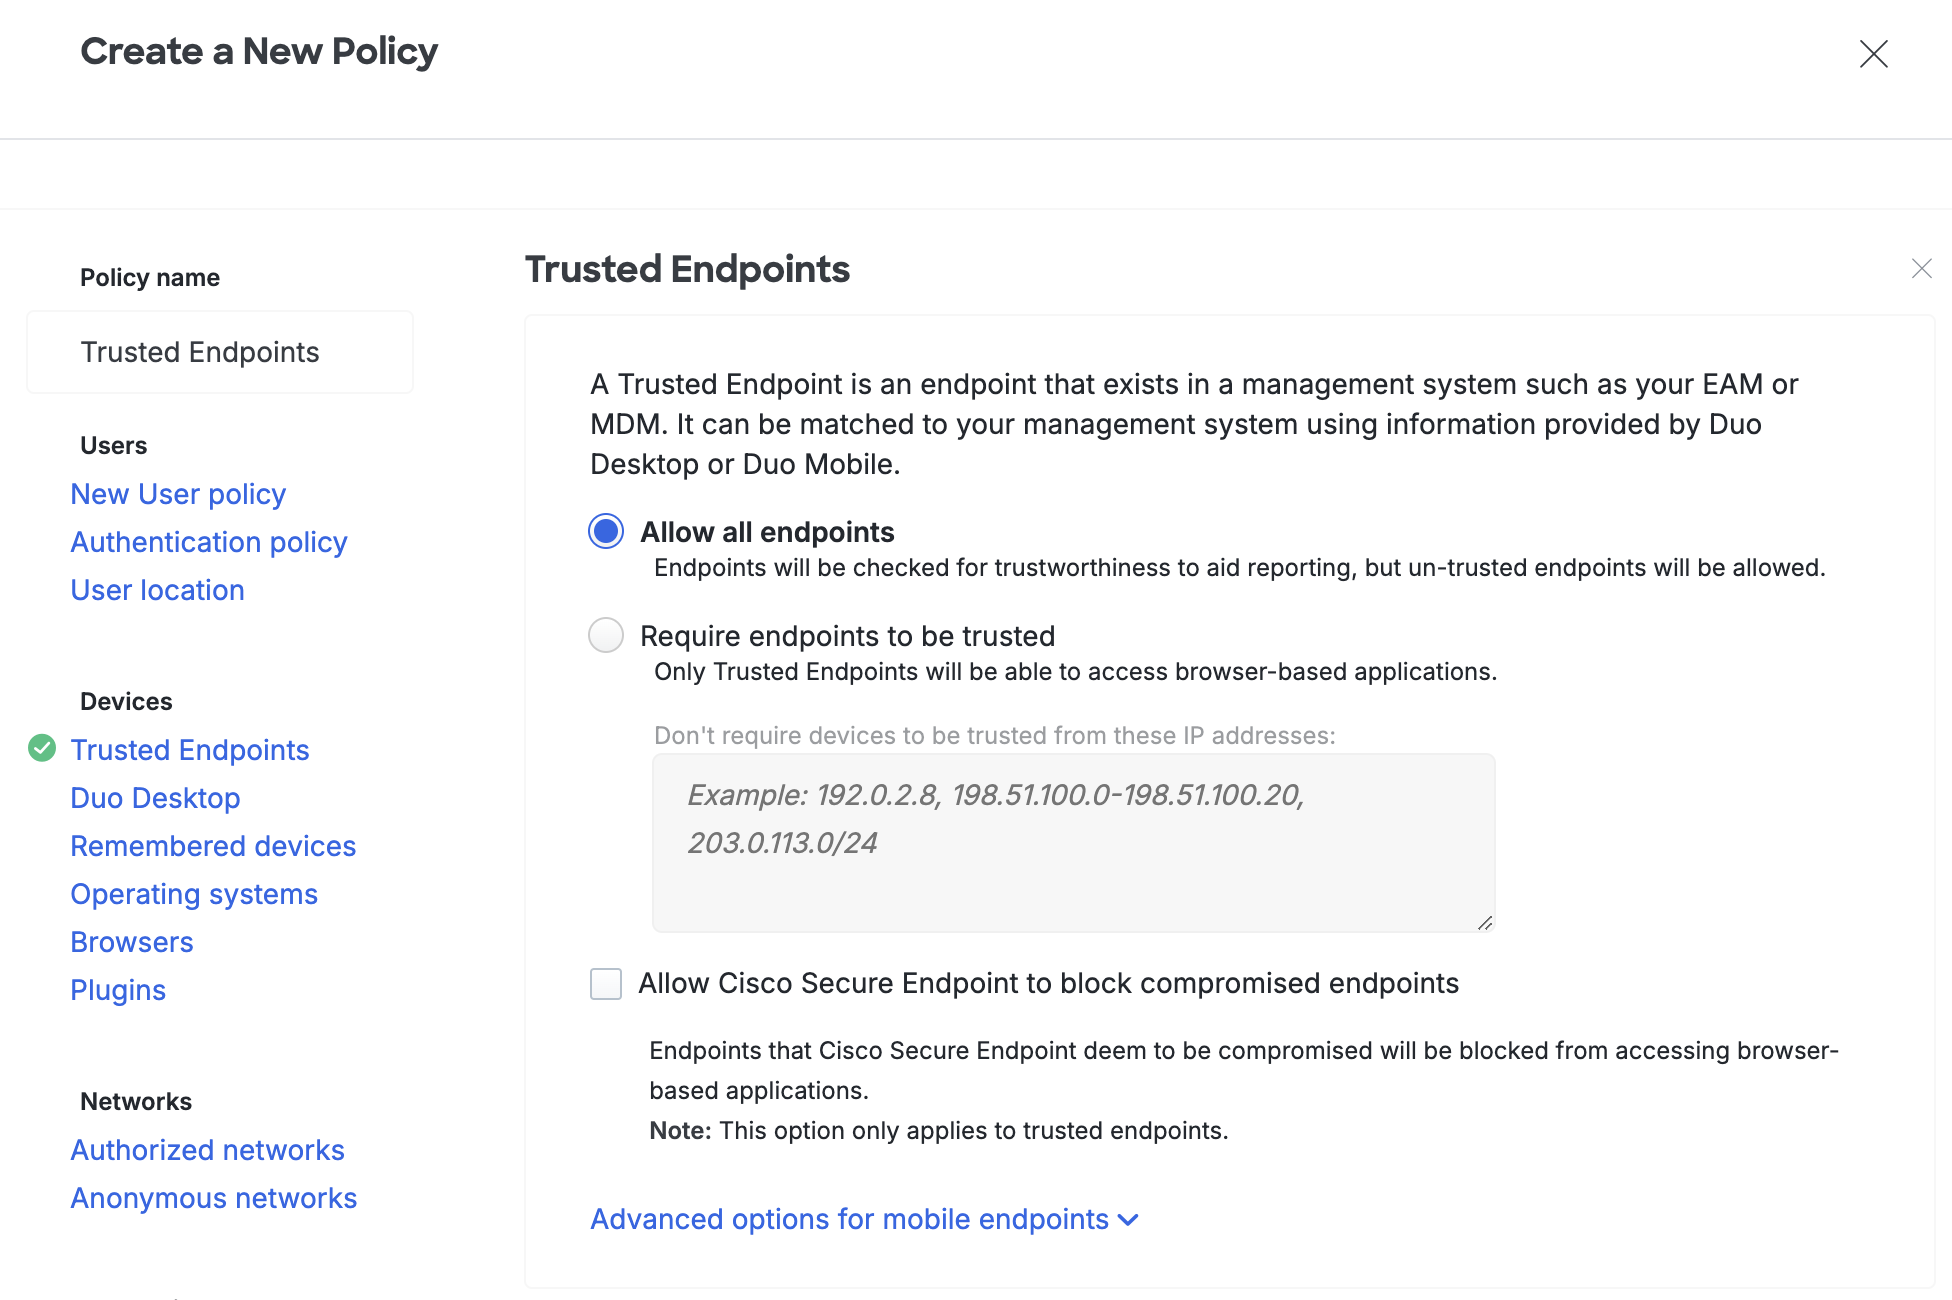Open Operating systems policy section

[x=194, y=894]
